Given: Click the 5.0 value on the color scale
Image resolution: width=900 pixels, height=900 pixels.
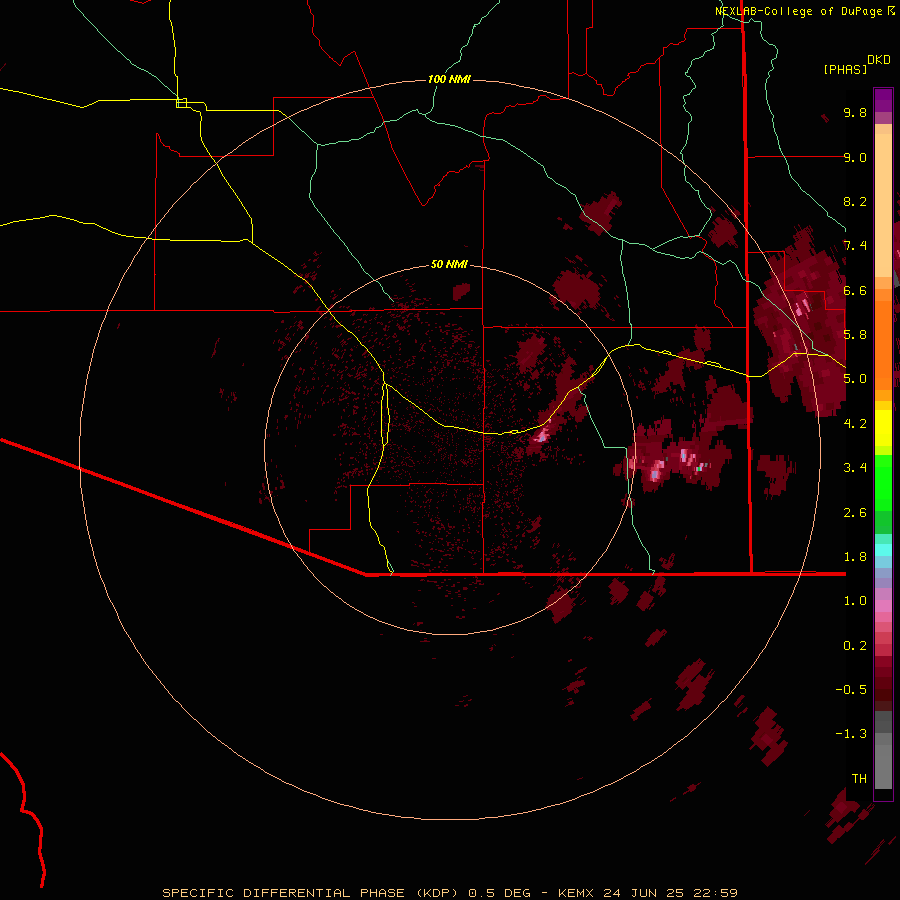Looking at the screenshot, I should pos(855,379).
